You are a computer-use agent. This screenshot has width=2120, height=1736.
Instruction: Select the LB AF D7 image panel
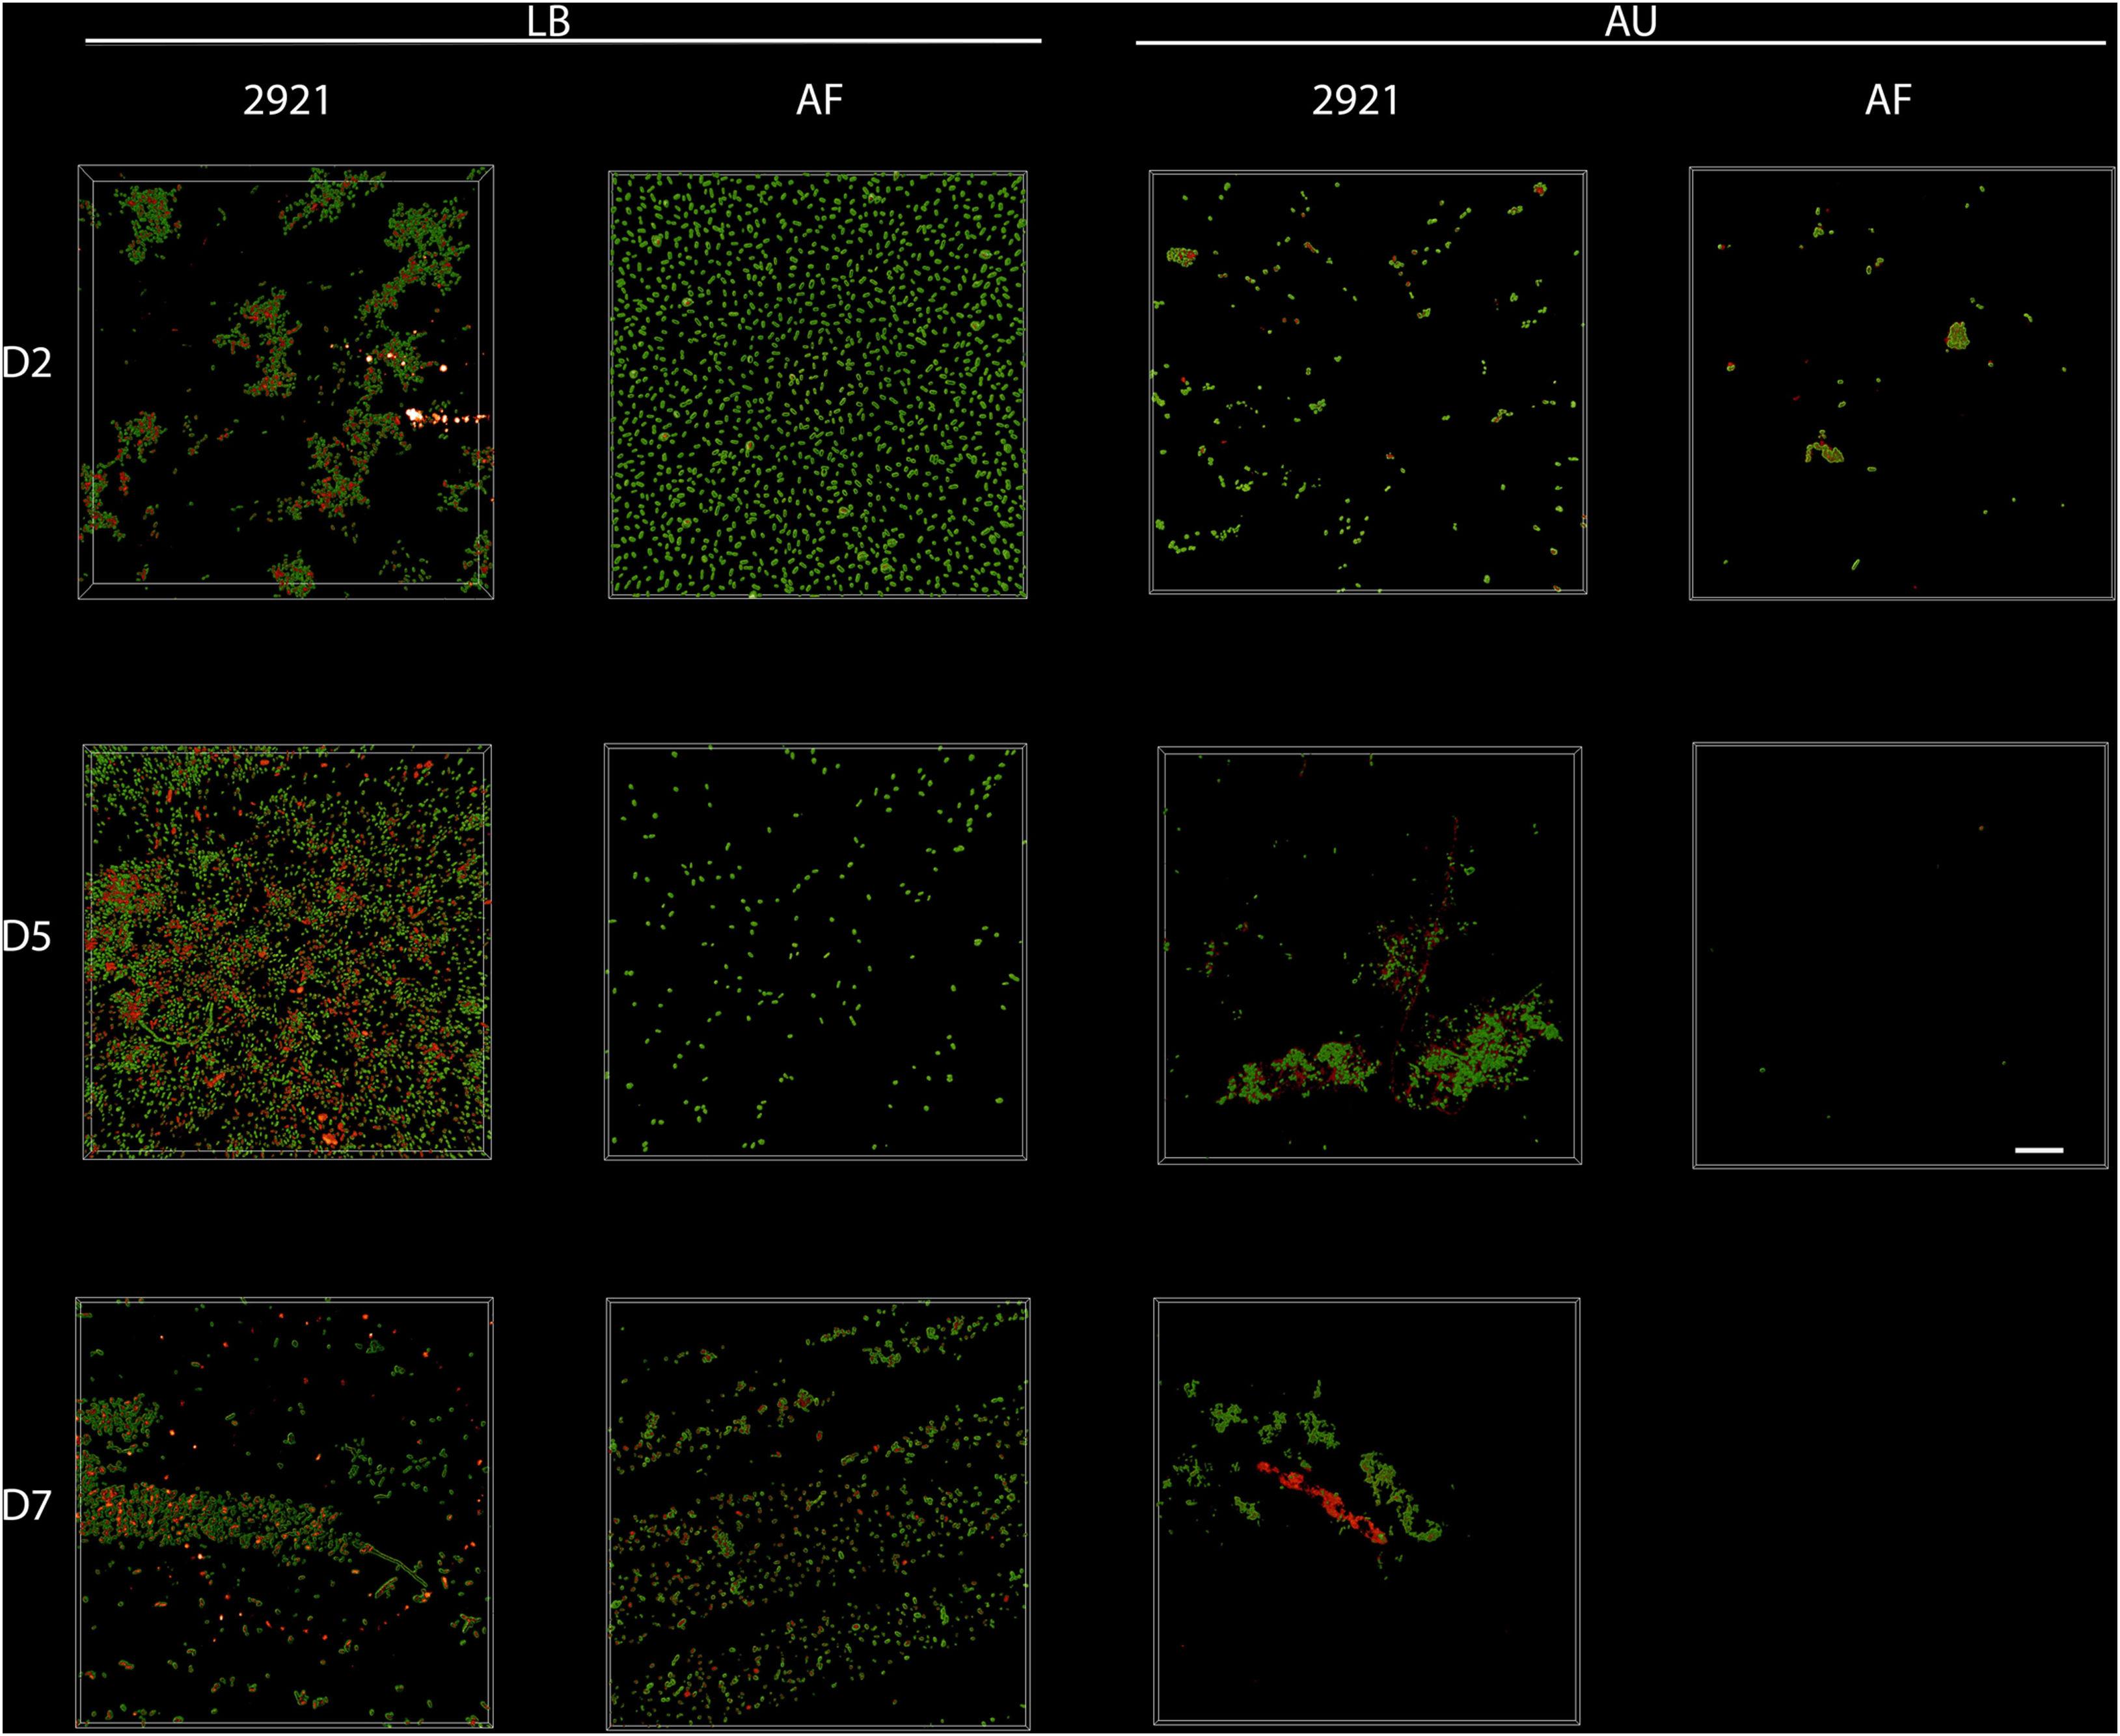coord(818,1513)
